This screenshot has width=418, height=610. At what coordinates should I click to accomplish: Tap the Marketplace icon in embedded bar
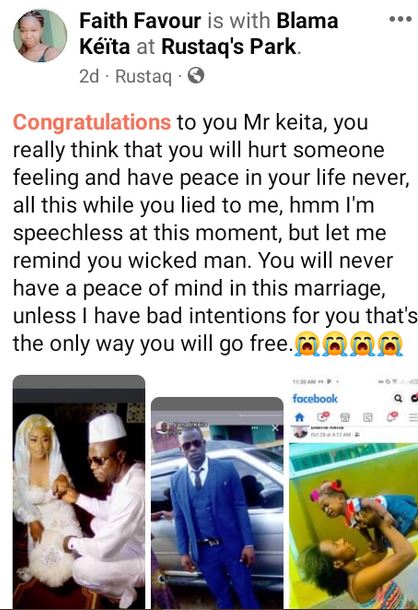tap(345, 417)
